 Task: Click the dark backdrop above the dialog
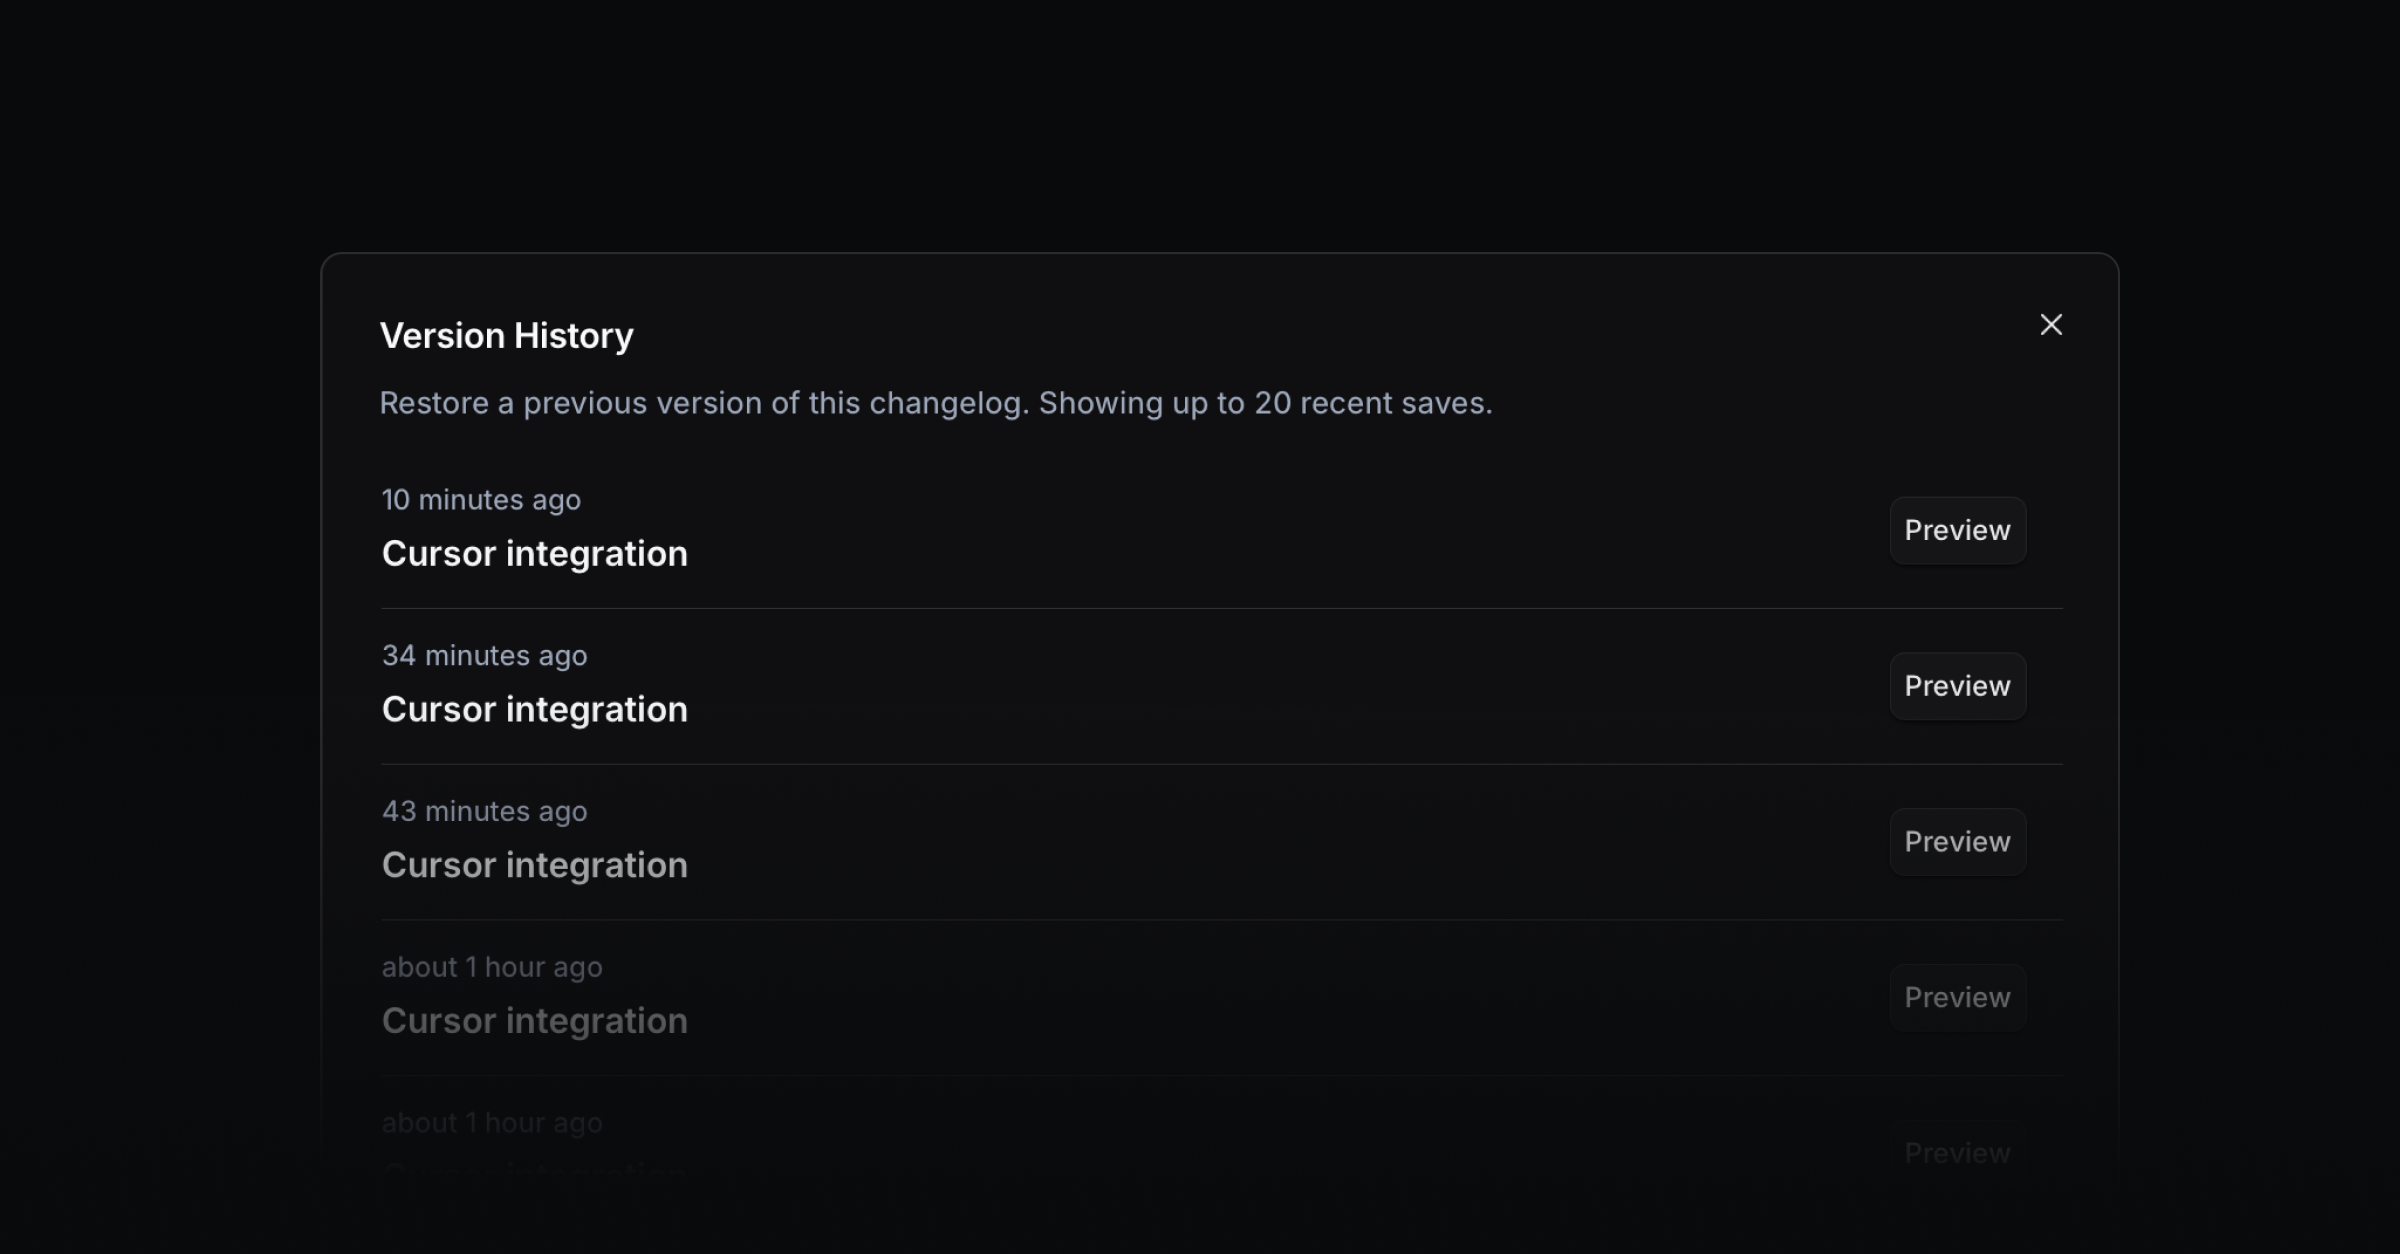pyautogui.click(x=1200, y=120)
